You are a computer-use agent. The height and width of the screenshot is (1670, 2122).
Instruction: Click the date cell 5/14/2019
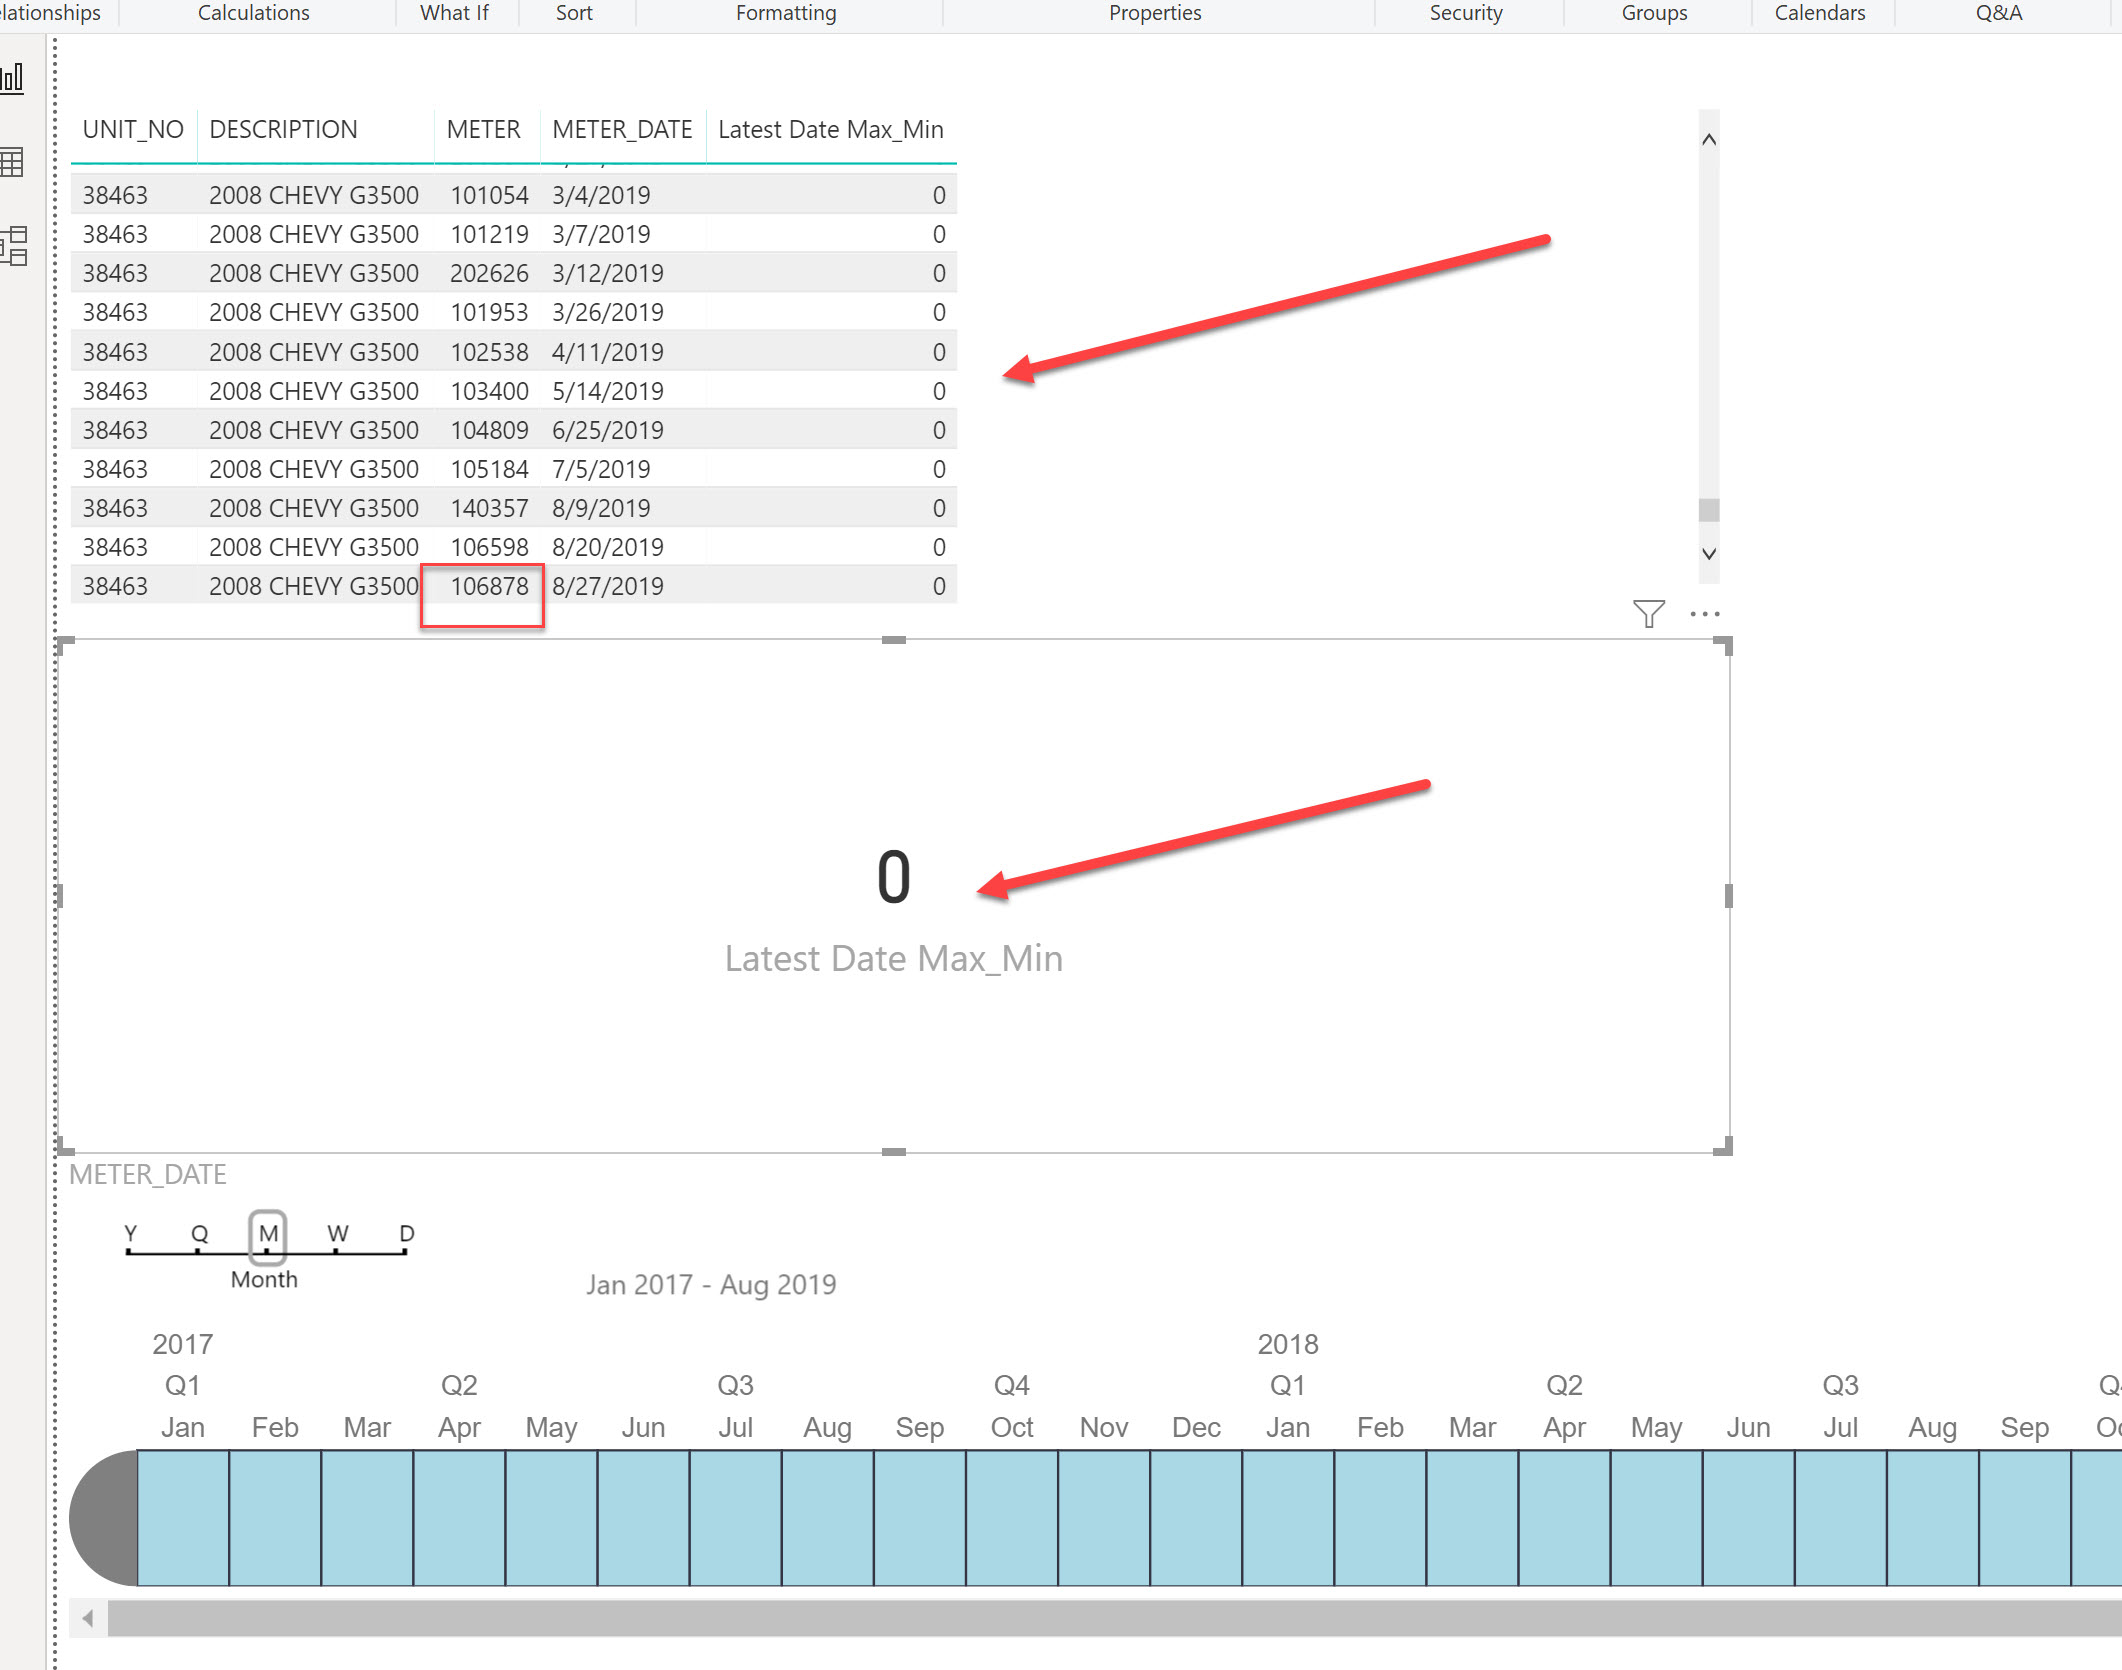coord(608,392)
